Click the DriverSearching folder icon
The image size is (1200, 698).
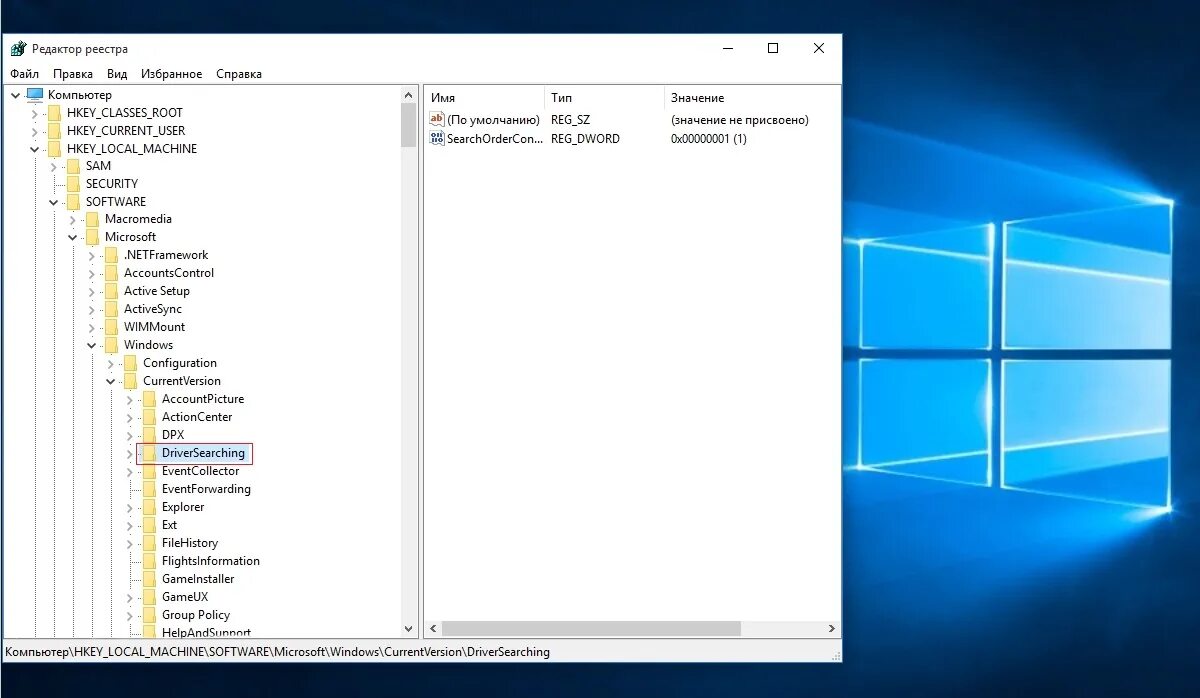(149, 453)
